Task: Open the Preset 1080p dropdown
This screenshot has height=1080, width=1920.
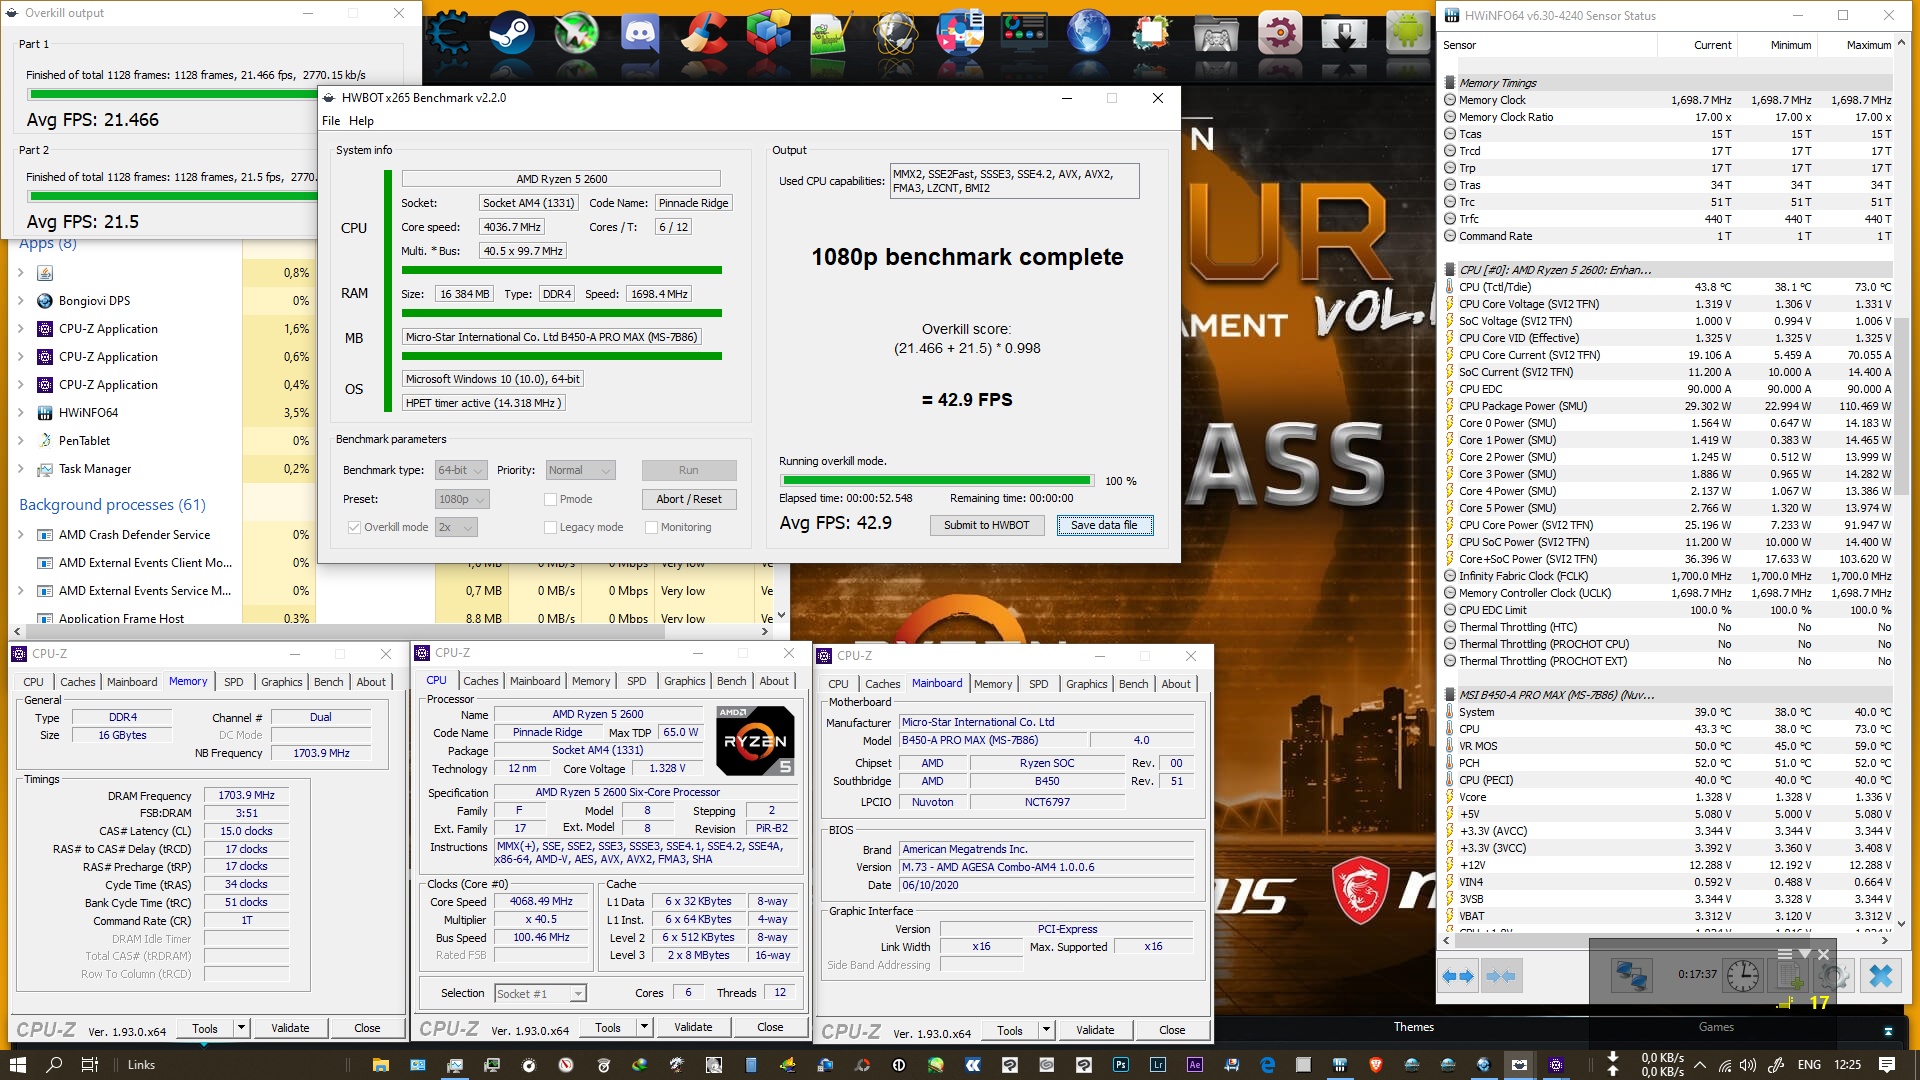Action: [x=462, y=499]
